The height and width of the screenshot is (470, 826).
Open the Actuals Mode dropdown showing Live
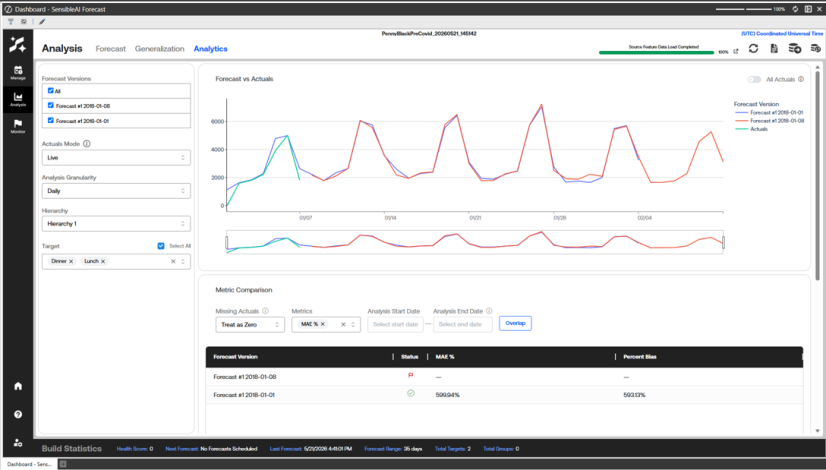pyautogui.click(x=116, y=158)
